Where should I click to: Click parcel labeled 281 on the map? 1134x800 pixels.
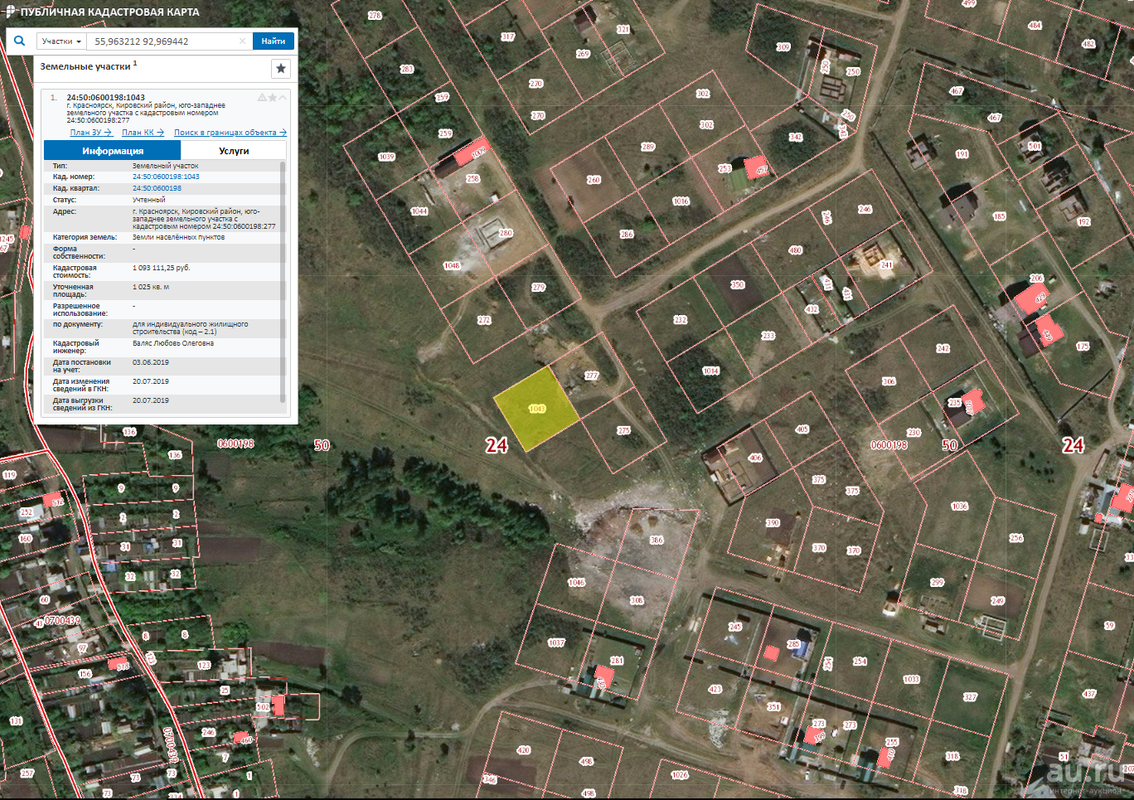(616, 660)
